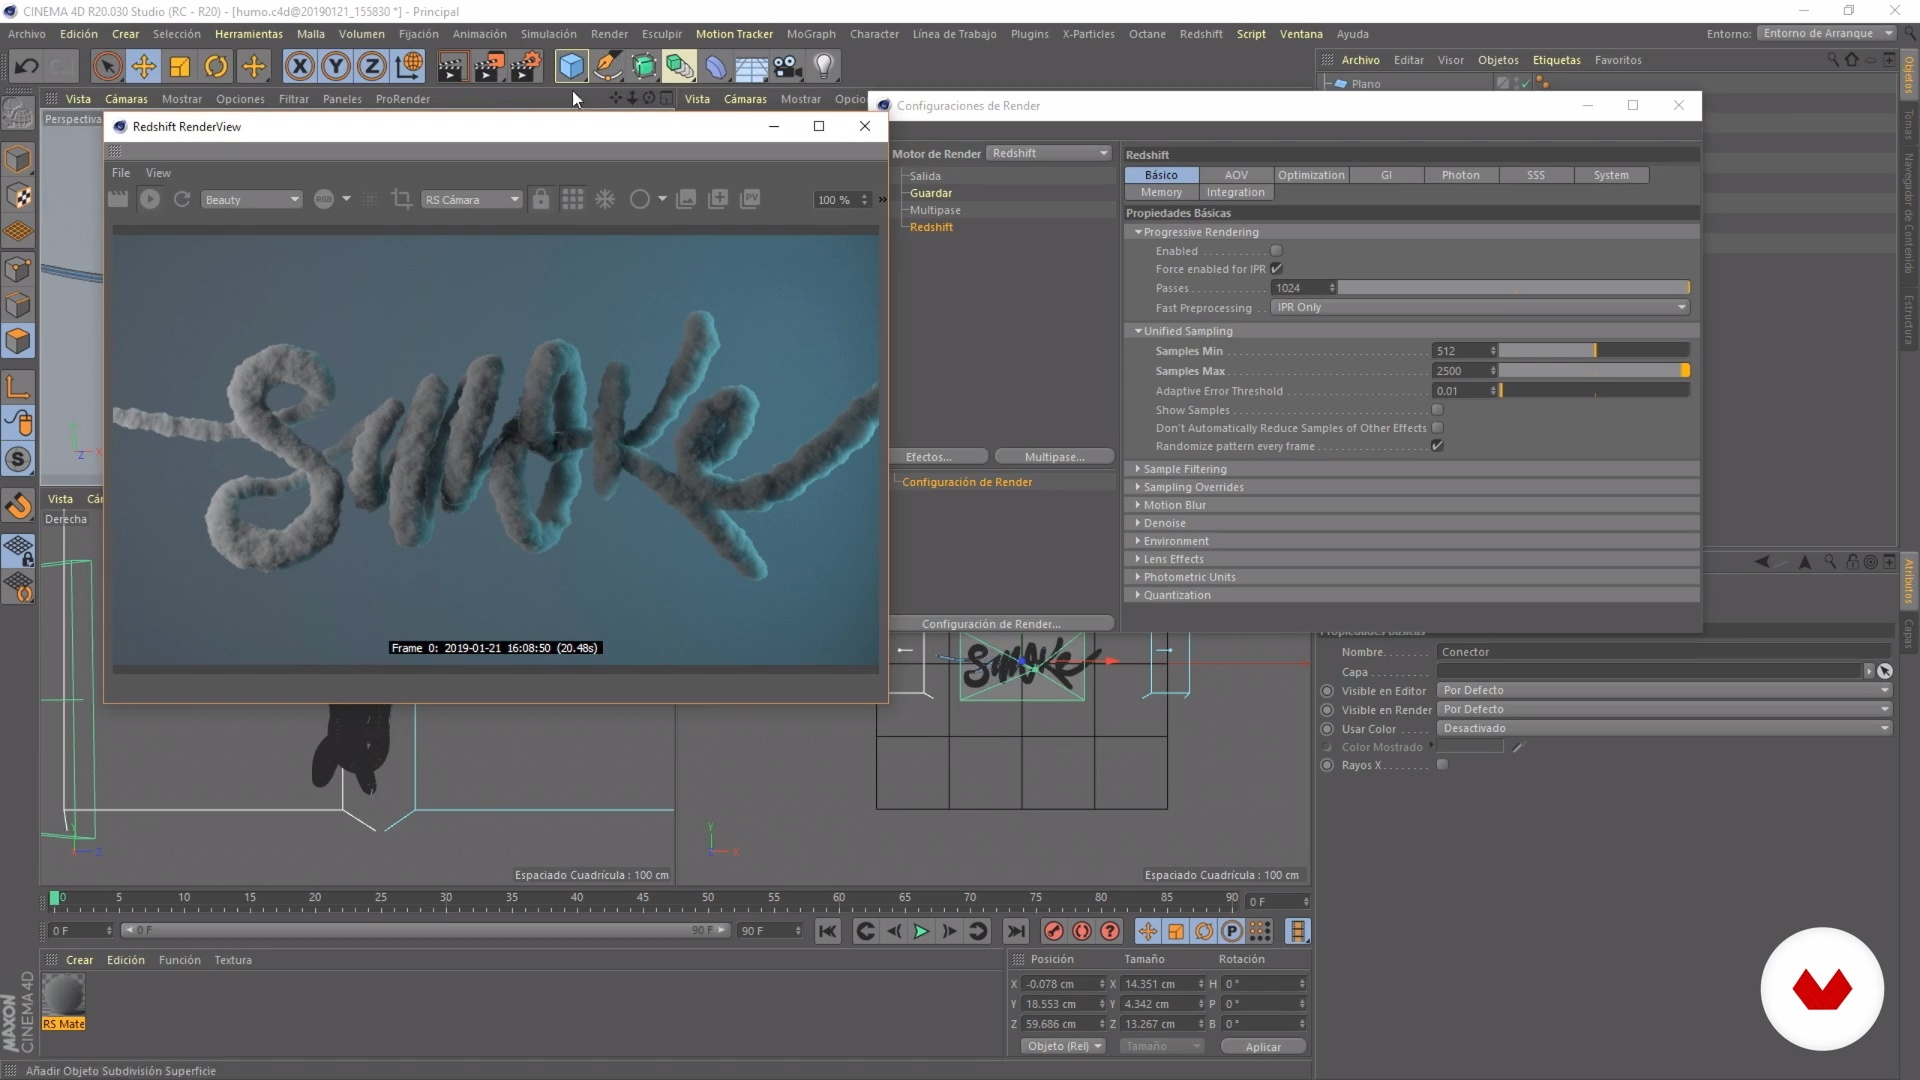This screenshot has width=1920, height=1080.
Task: Switch to the Memory tab
Action: (x=1161, y=192)
